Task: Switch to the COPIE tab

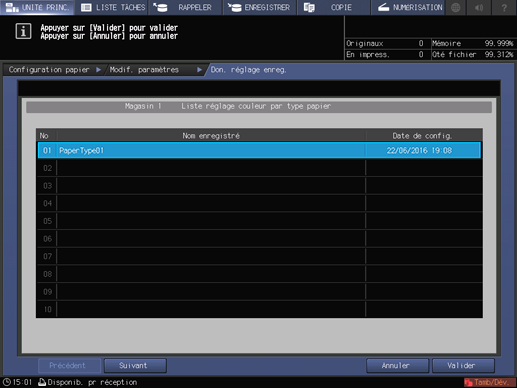Action: pos(333,7)
